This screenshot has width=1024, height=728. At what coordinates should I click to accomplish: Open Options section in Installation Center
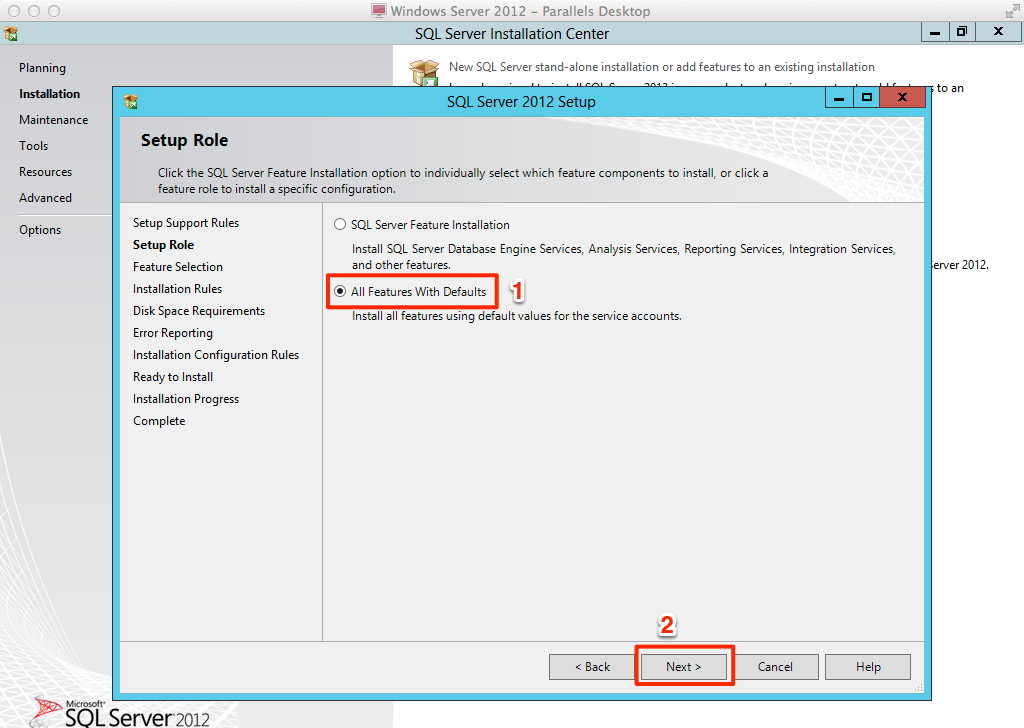click(40, 230)
